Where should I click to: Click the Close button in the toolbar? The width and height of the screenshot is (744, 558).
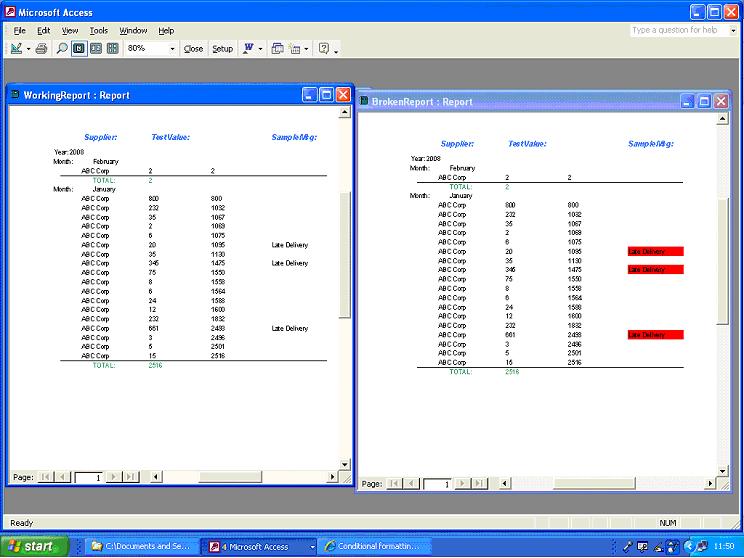(193, 49)
